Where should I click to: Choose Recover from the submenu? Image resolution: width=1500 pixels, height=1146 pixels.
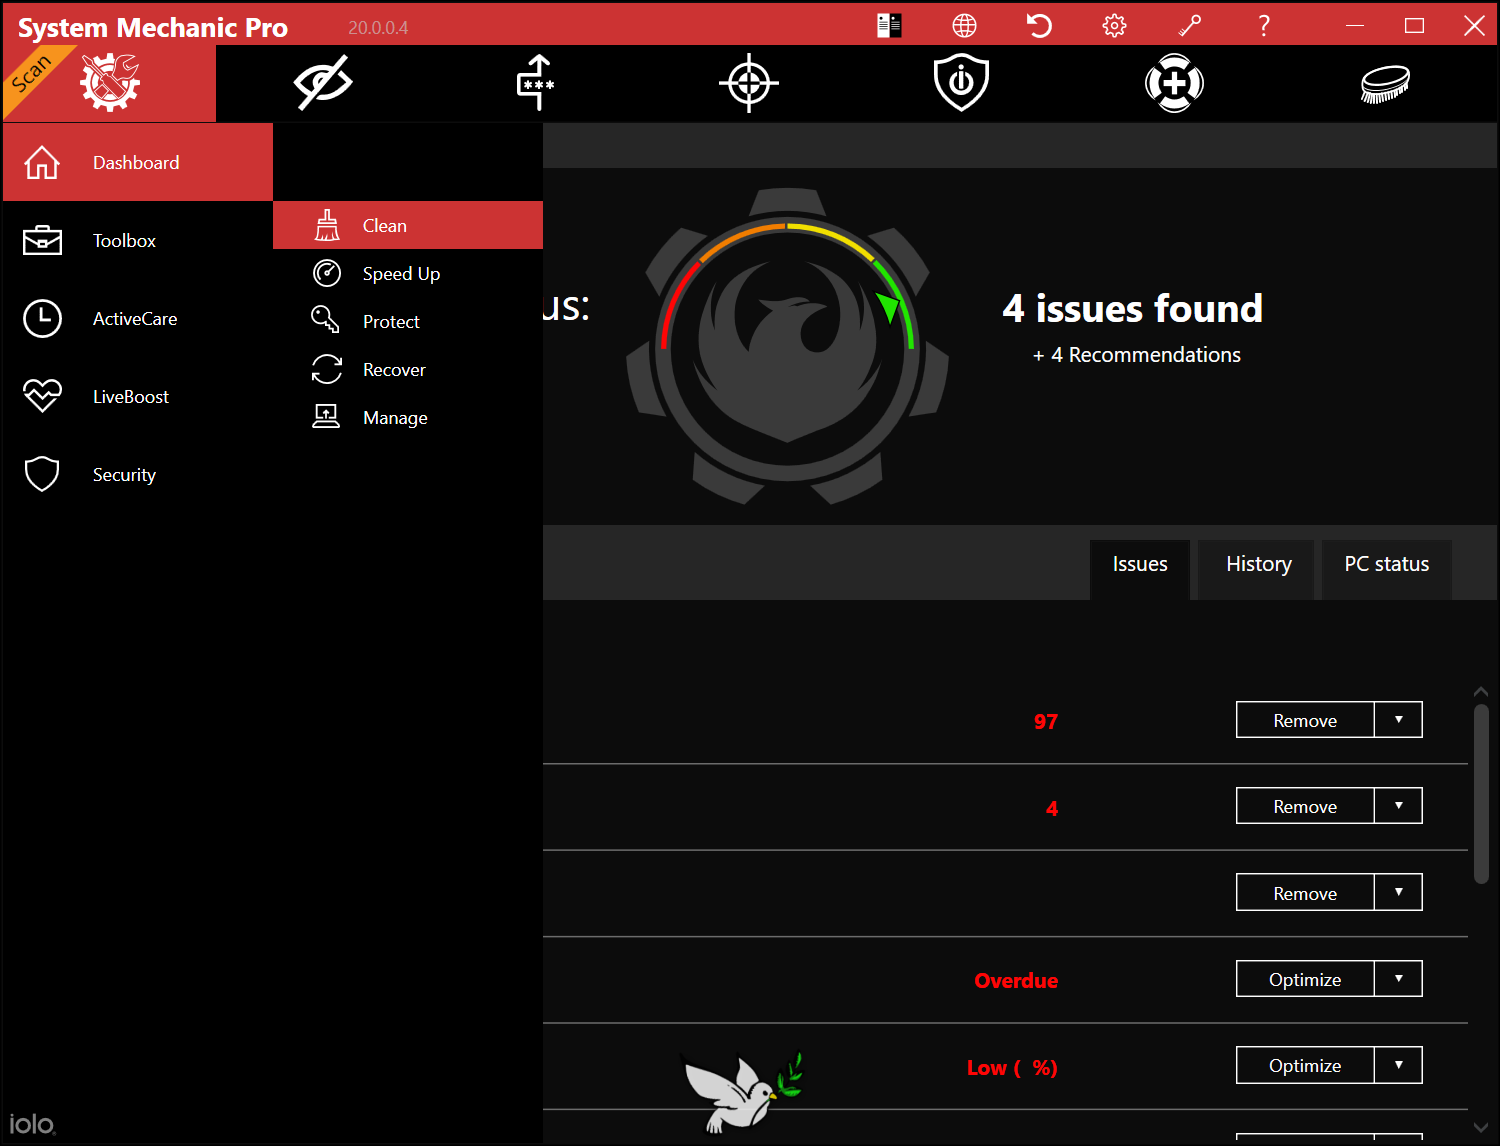408,369
